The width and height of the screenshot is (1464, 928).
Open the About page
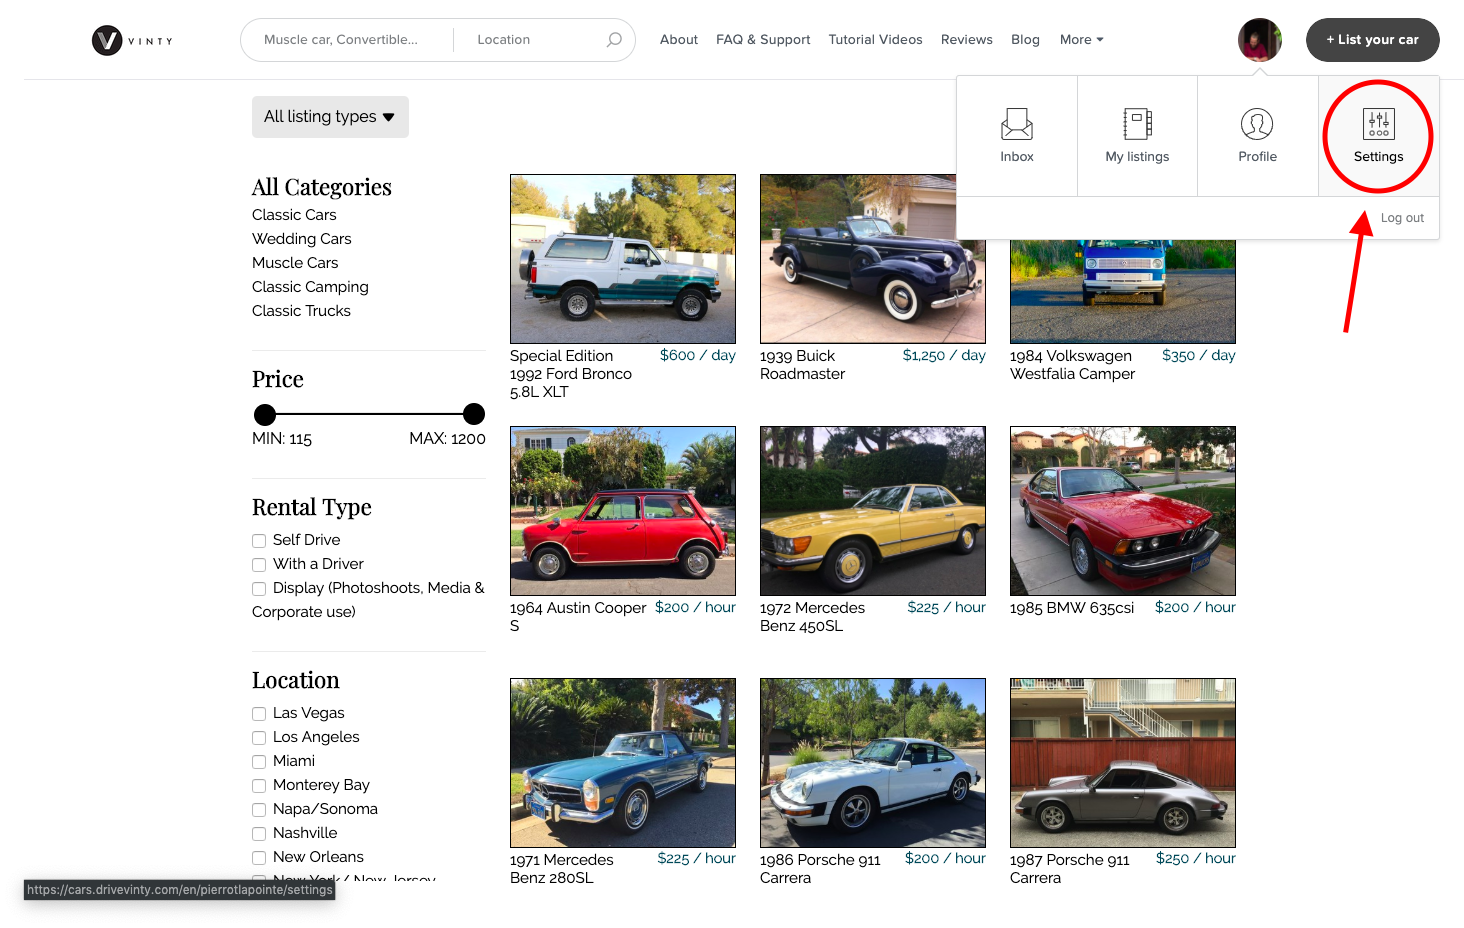point(679,40)
